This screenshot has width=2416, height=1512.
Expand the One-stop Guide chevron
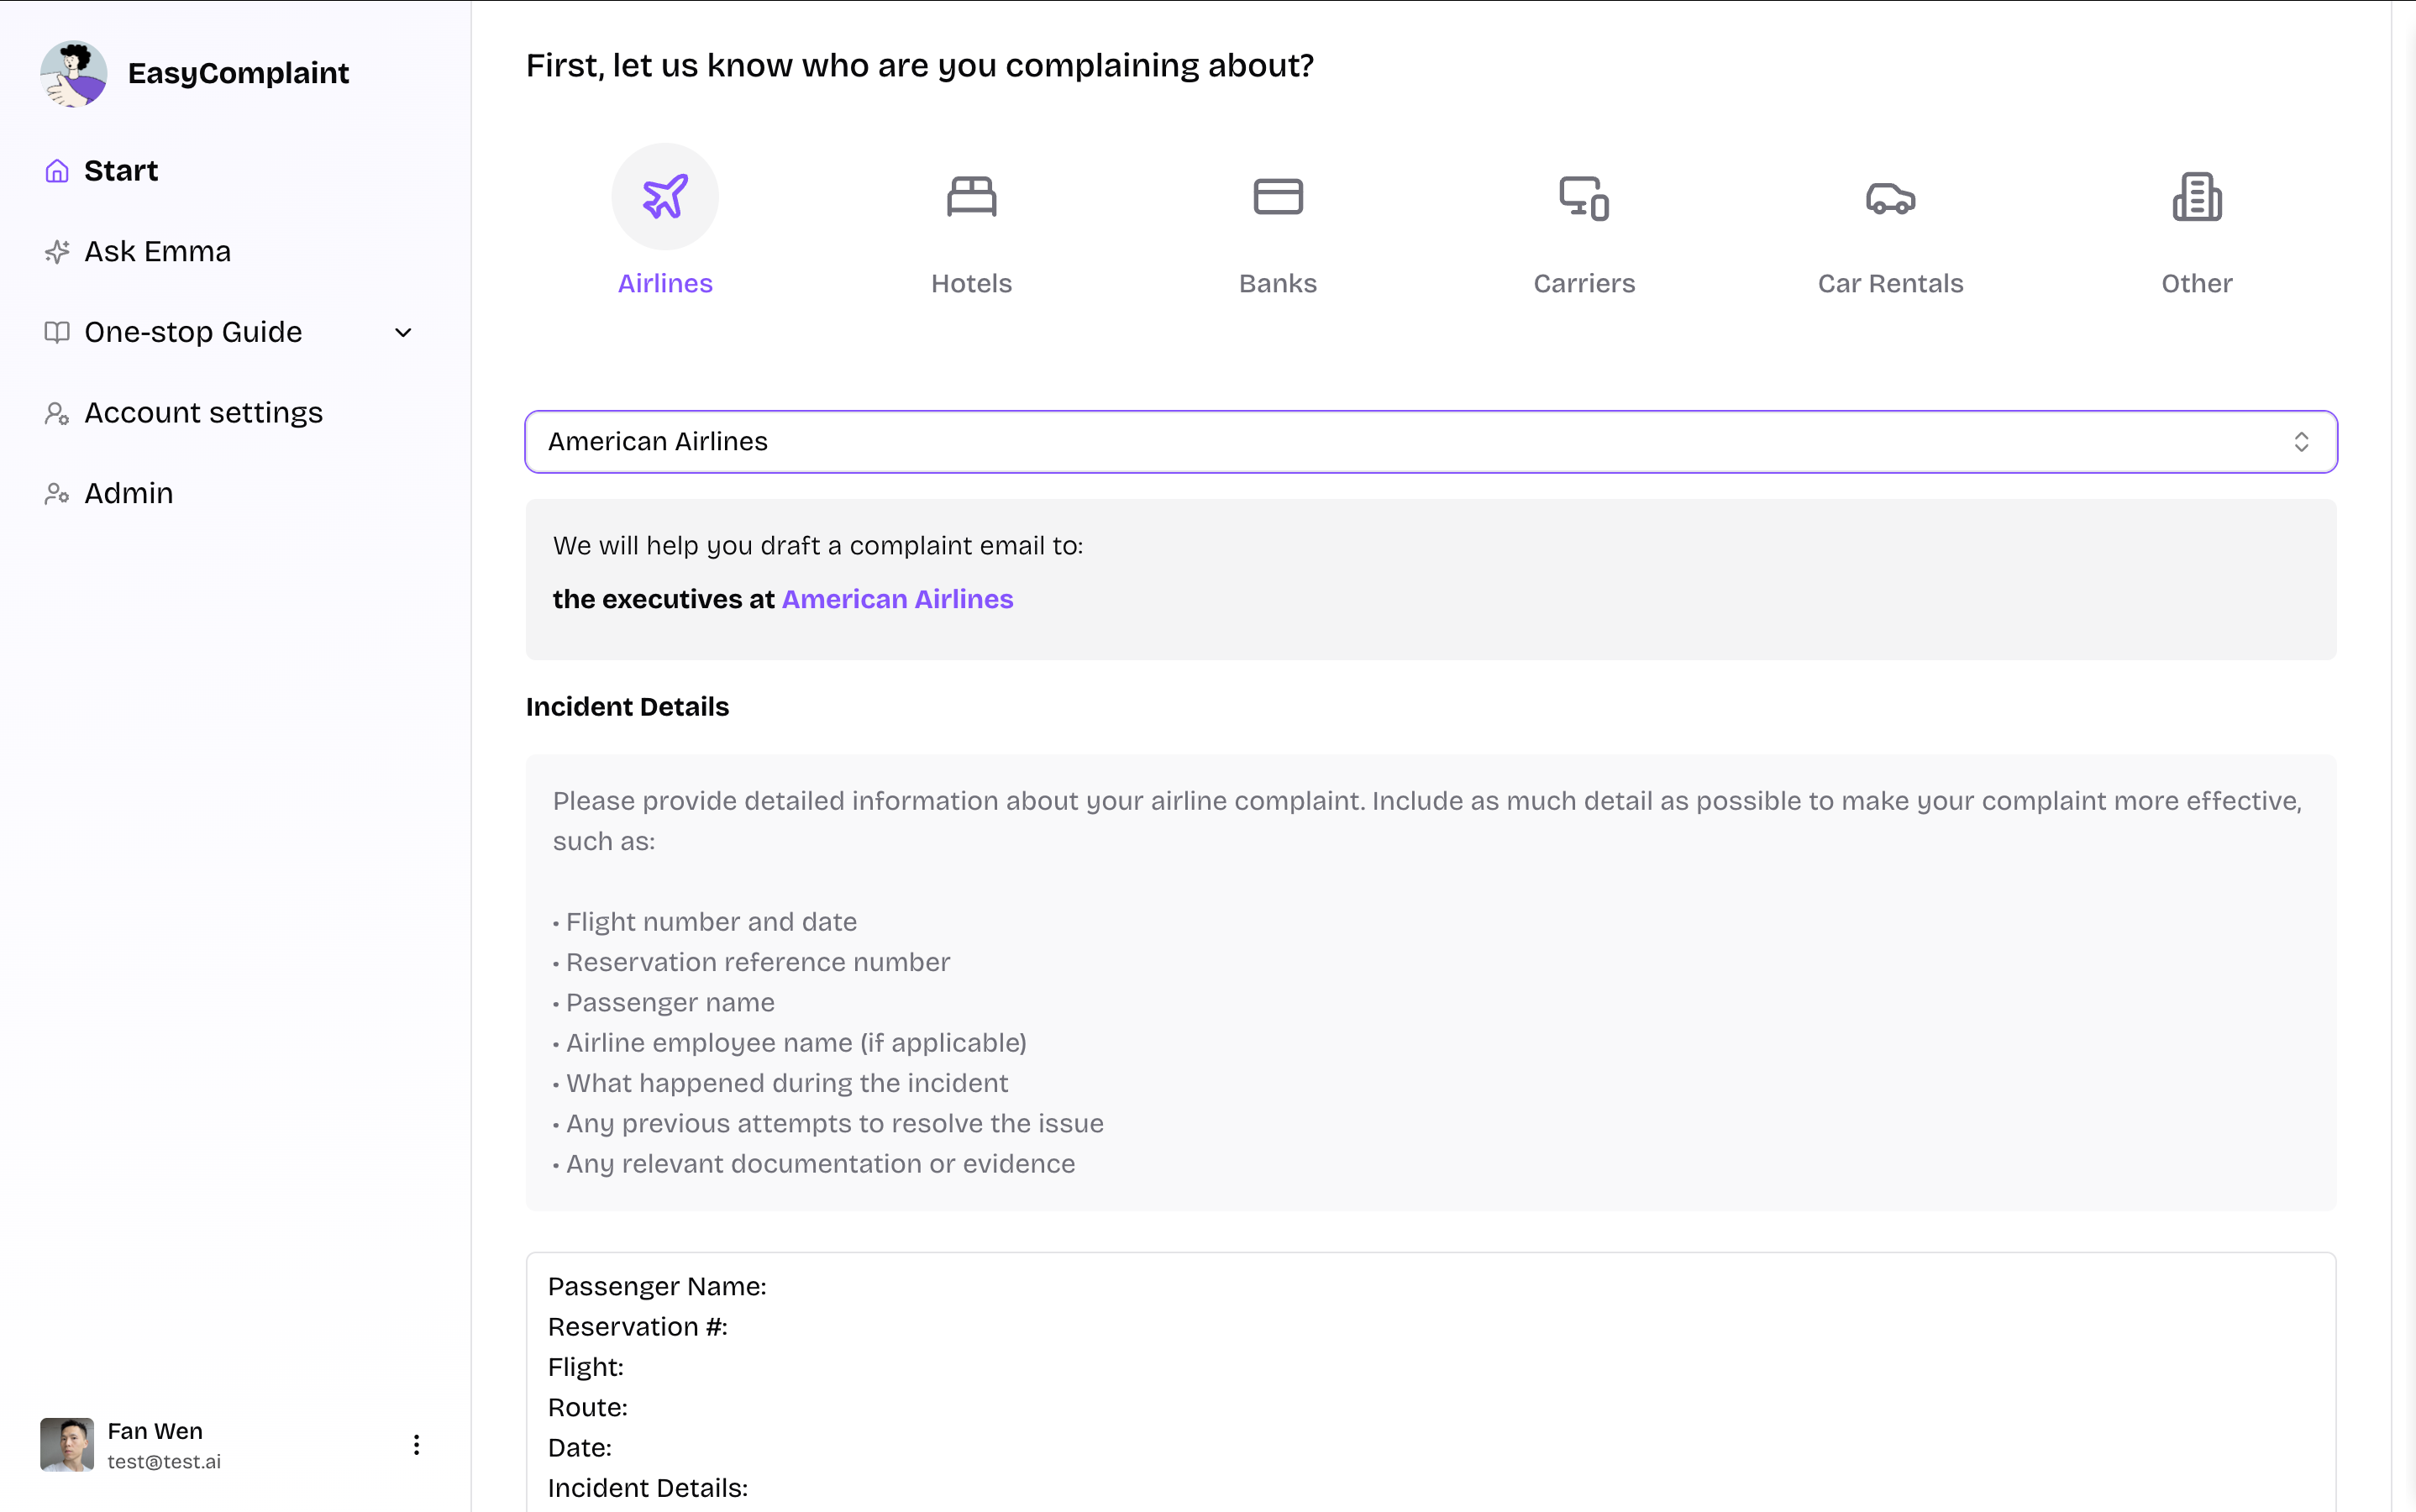click(x=403, y=333)
